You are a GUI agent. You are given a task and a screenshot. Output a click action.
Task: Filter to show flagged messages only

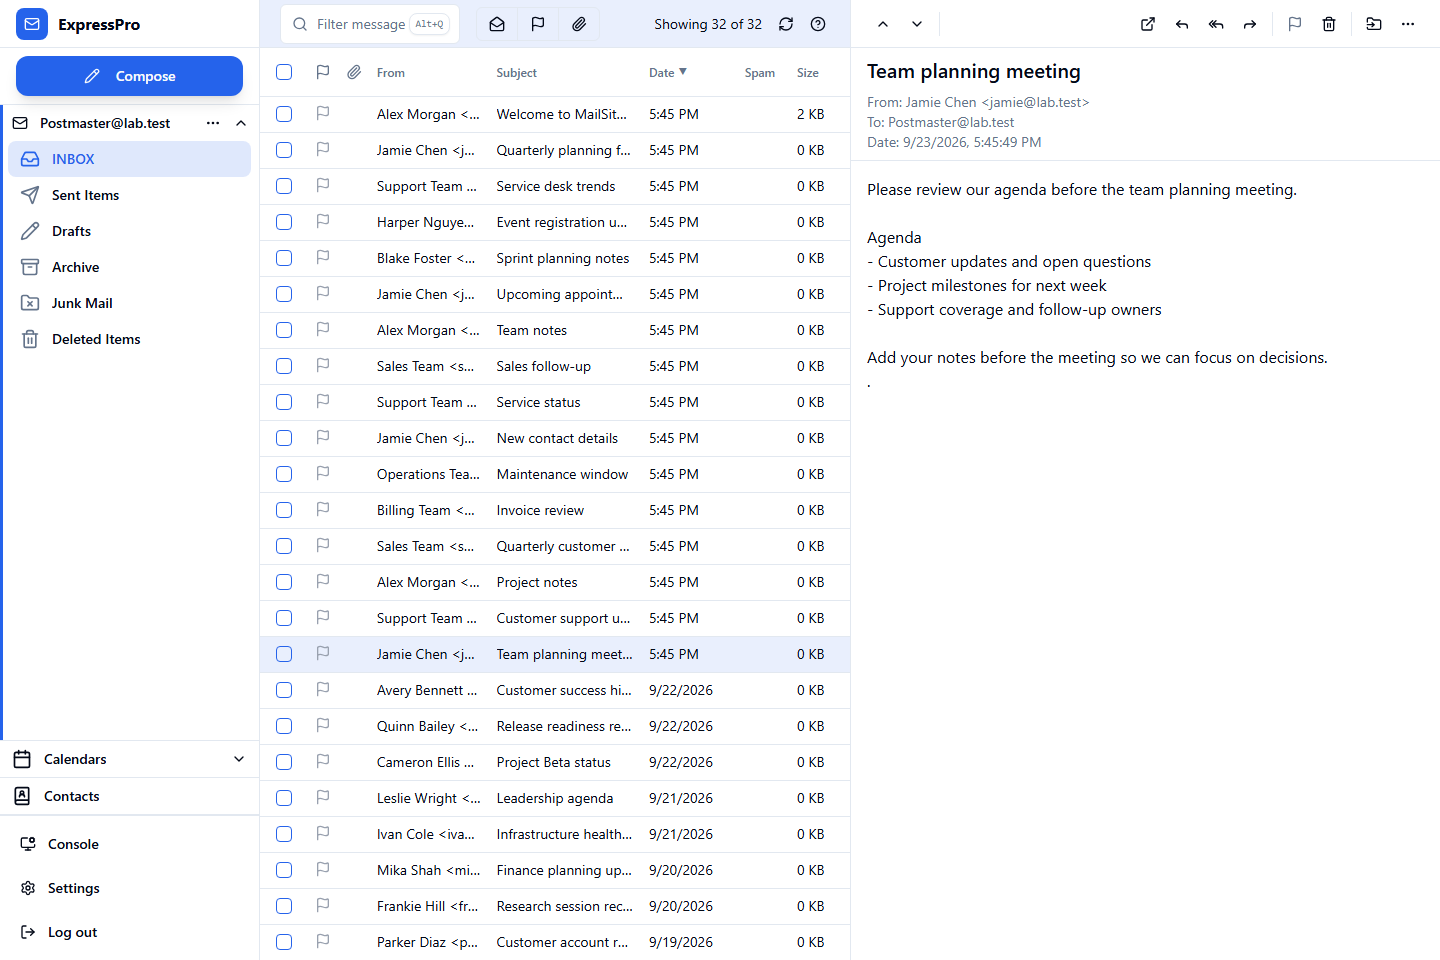538,24
